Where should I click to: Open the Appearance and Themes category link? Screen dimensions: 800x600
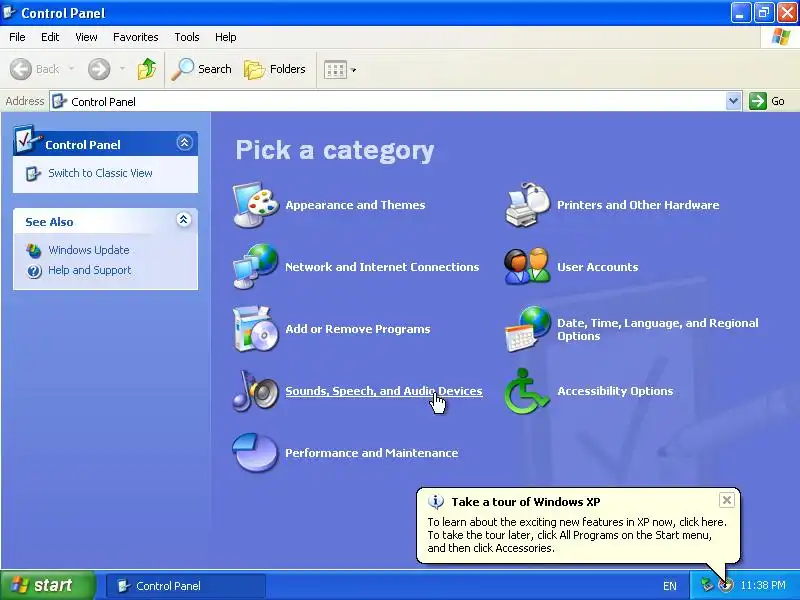pyautogui.click(x=355, y=205)
